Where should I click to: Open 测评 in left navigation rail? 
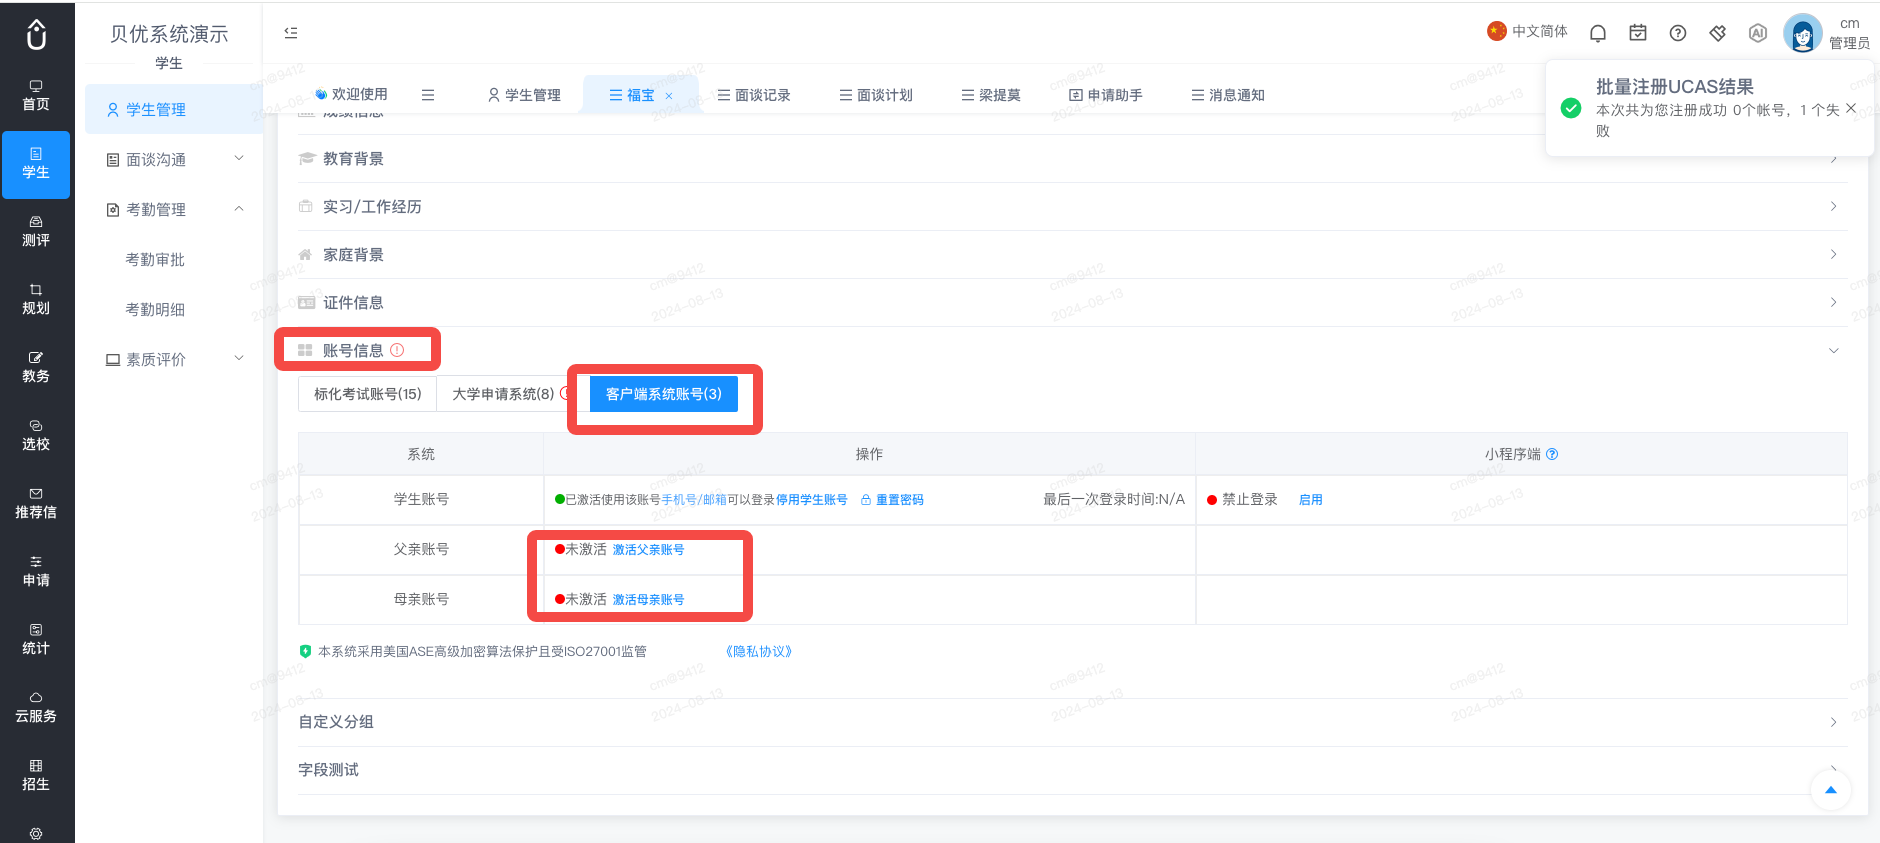(x=36, y=232)
